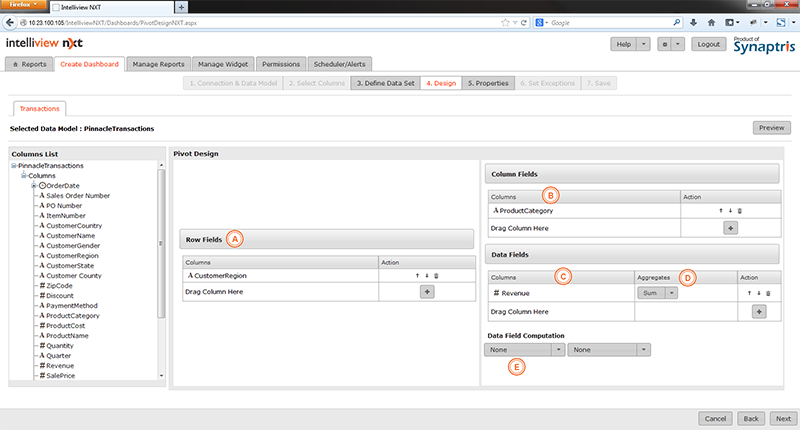Click the Next button
This screenshot has height=430, width=800.
pos(782,418)
